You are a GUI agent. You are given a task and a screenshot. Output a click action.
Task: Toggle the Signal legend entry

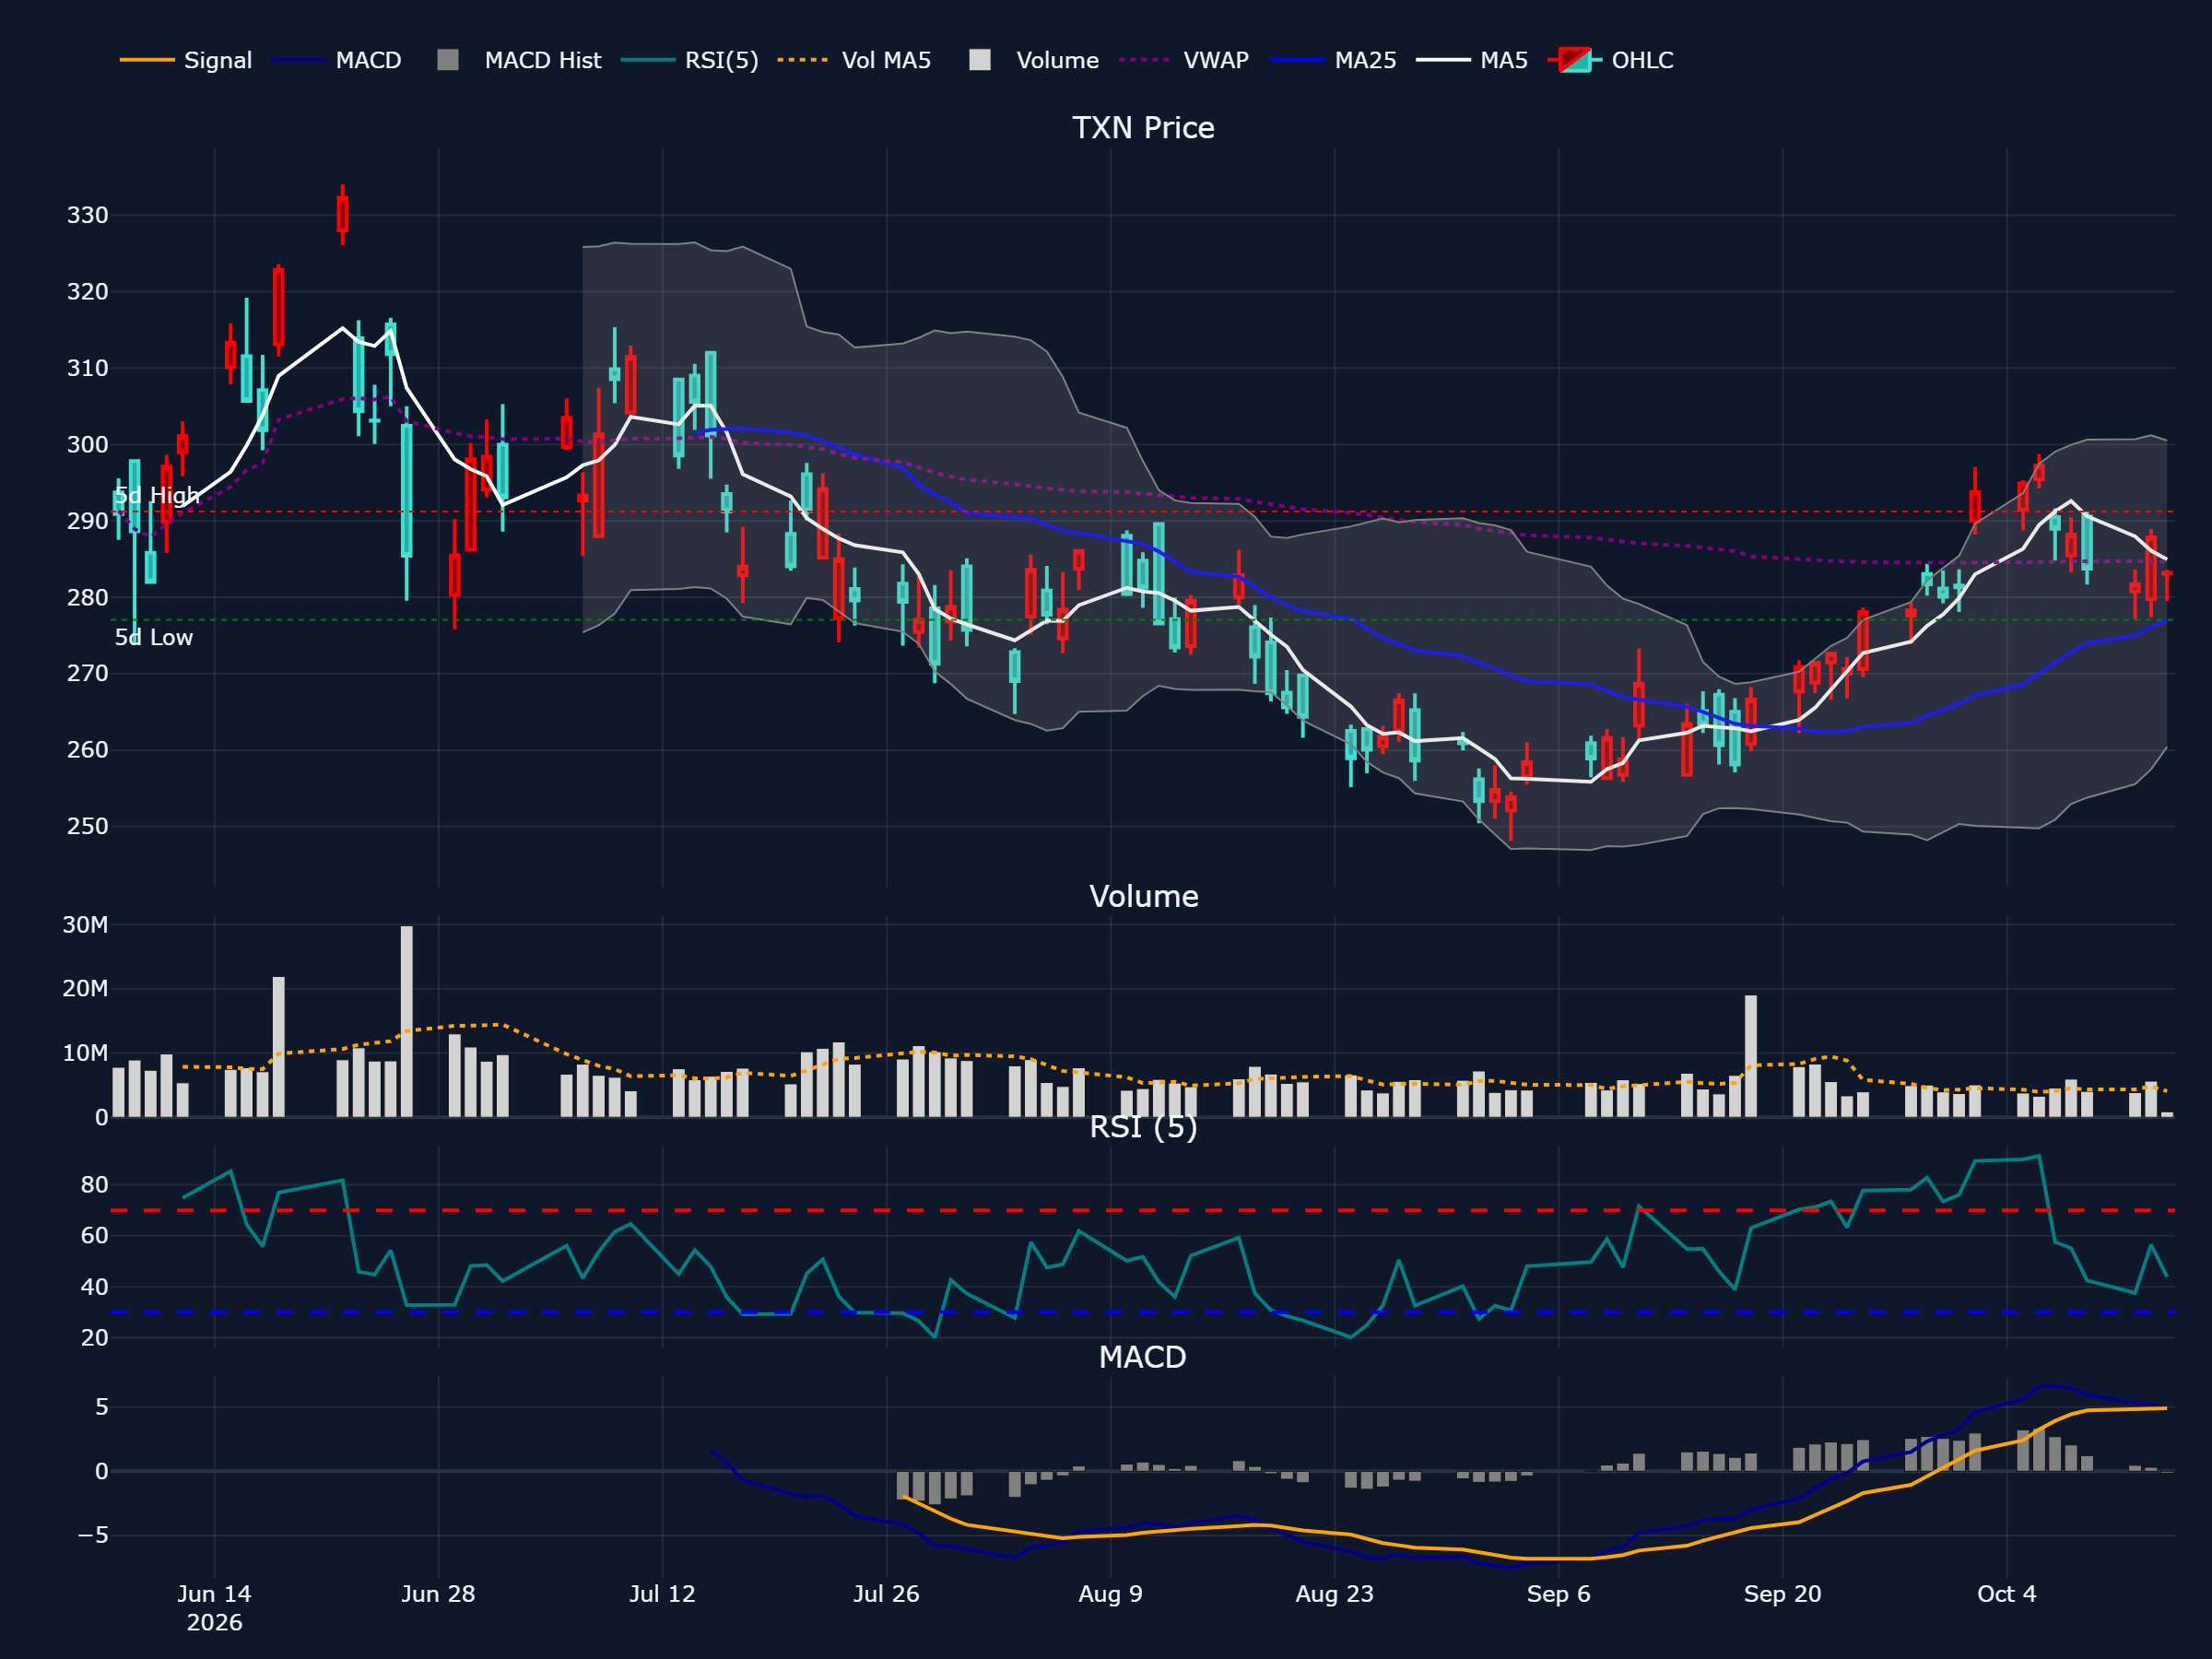tap(186, 60)
